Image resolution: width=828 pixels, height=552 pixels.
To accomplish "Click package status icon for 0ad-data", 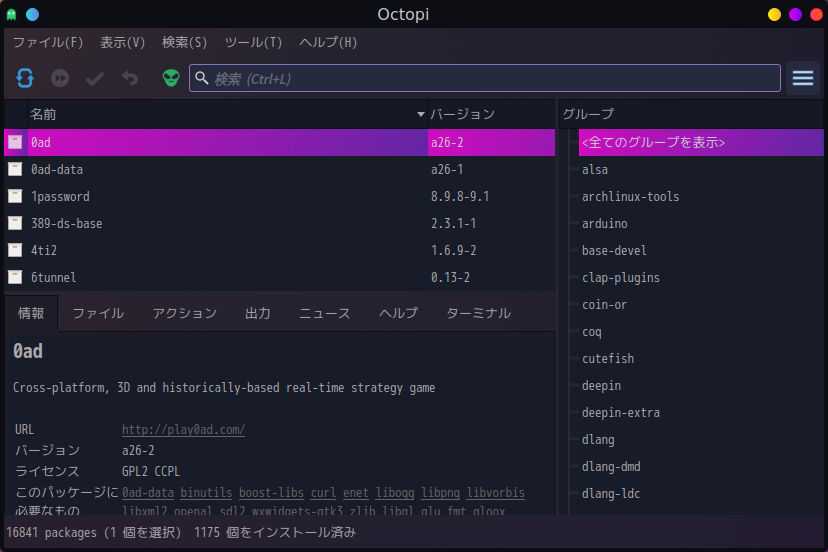I will (x=15, y=169).
